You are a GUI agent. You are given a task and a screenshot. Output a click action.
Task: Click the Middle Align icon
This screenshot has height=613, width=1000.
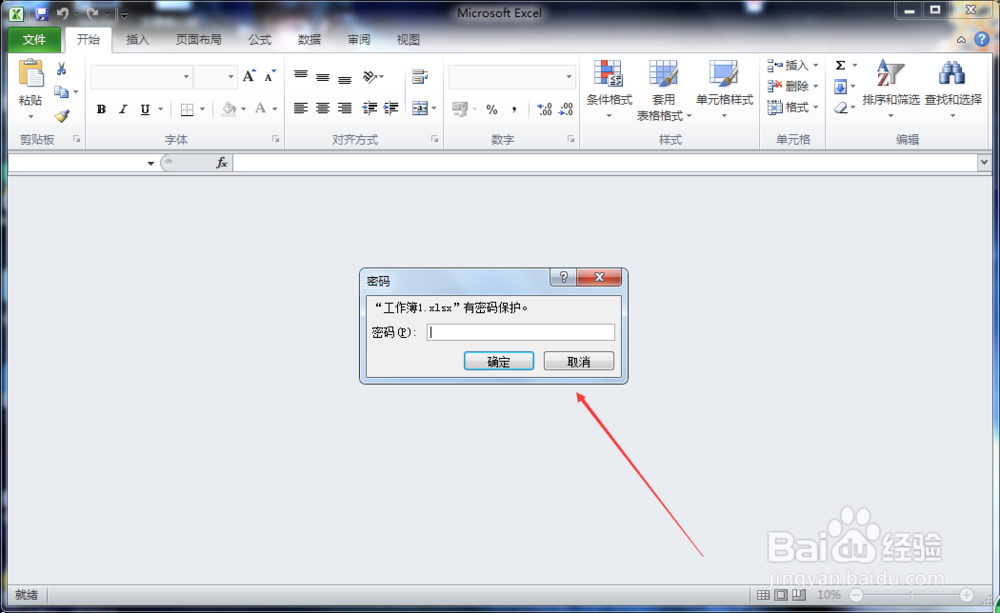tap(323, 77)
